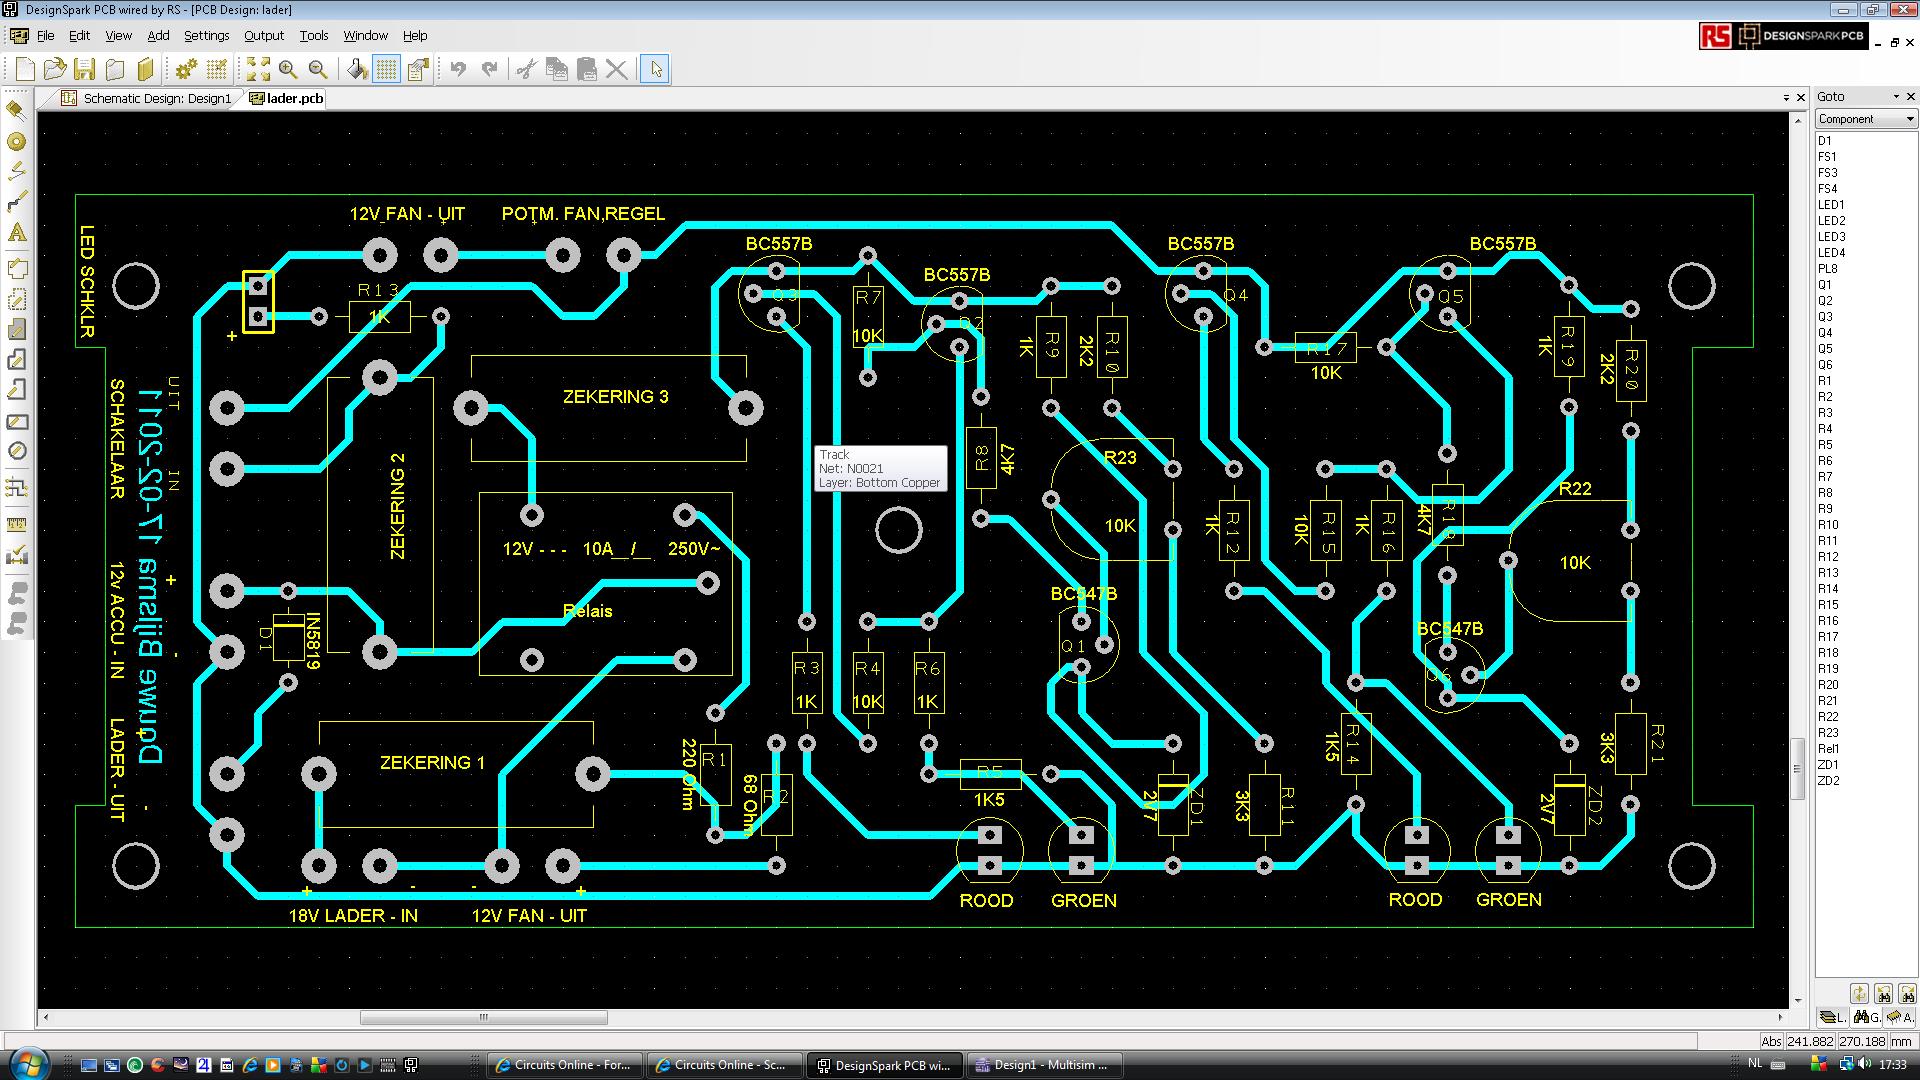The image size is (1920, 1080).
Task: Click the Zoom In magnifier icon
Action: (288, 69)
